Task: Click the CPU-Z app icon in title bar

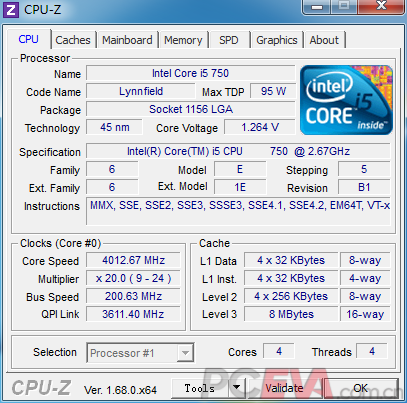Action: 10,10
